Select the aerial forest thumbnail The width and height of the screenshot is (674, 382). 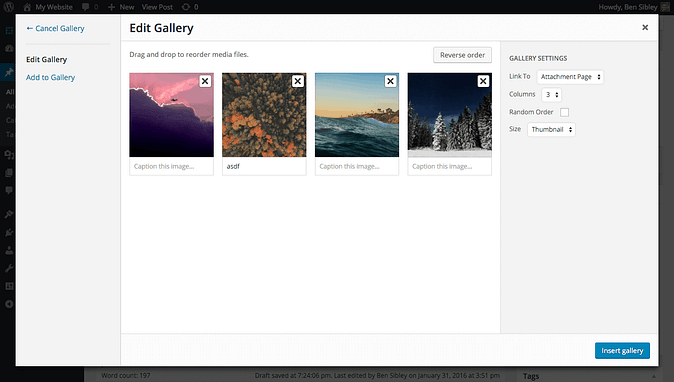264,115
